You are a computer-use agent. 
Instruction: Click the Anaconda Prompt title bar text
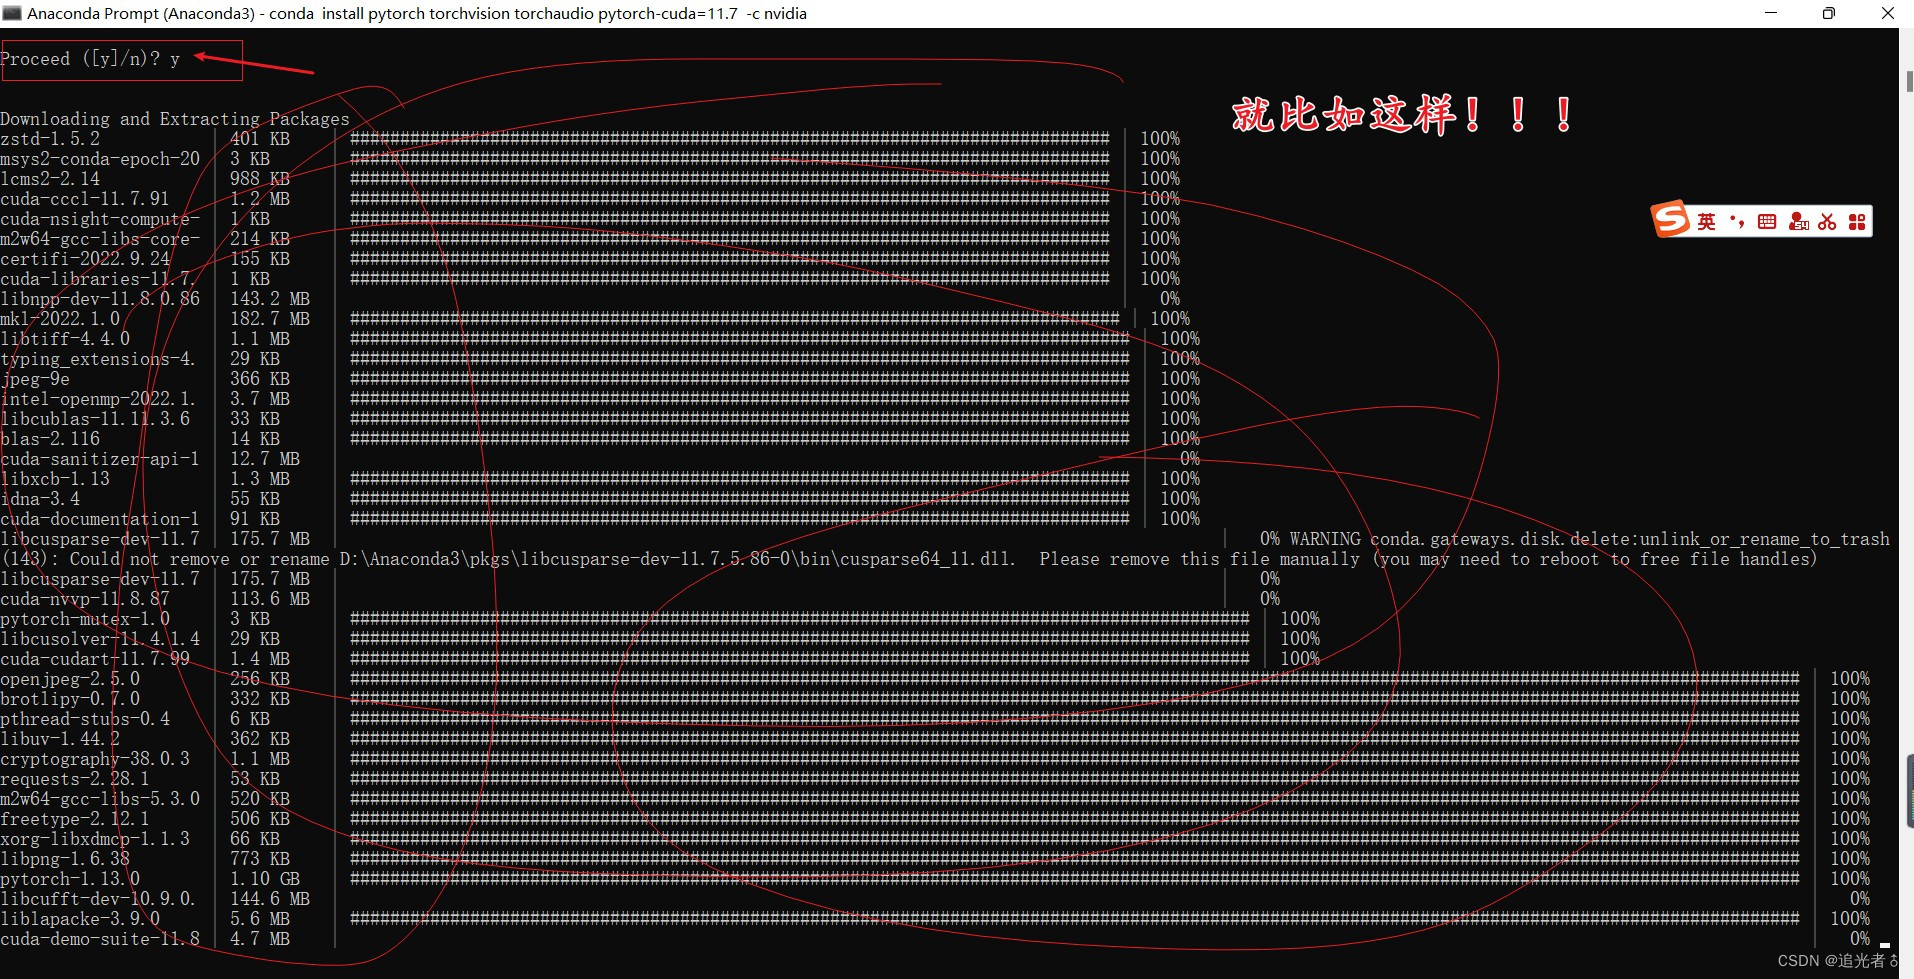point(417,13)
